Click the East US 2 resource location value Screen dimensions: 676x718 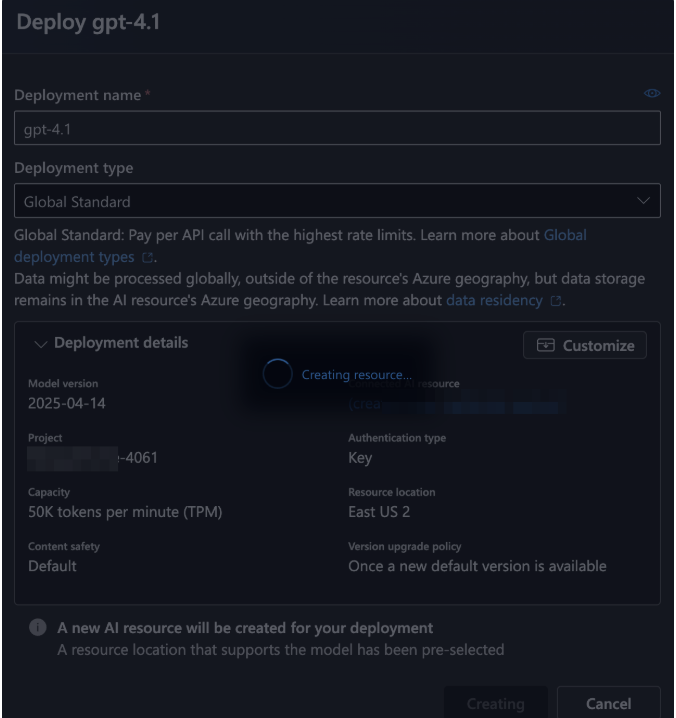click(x=379, y=512)
